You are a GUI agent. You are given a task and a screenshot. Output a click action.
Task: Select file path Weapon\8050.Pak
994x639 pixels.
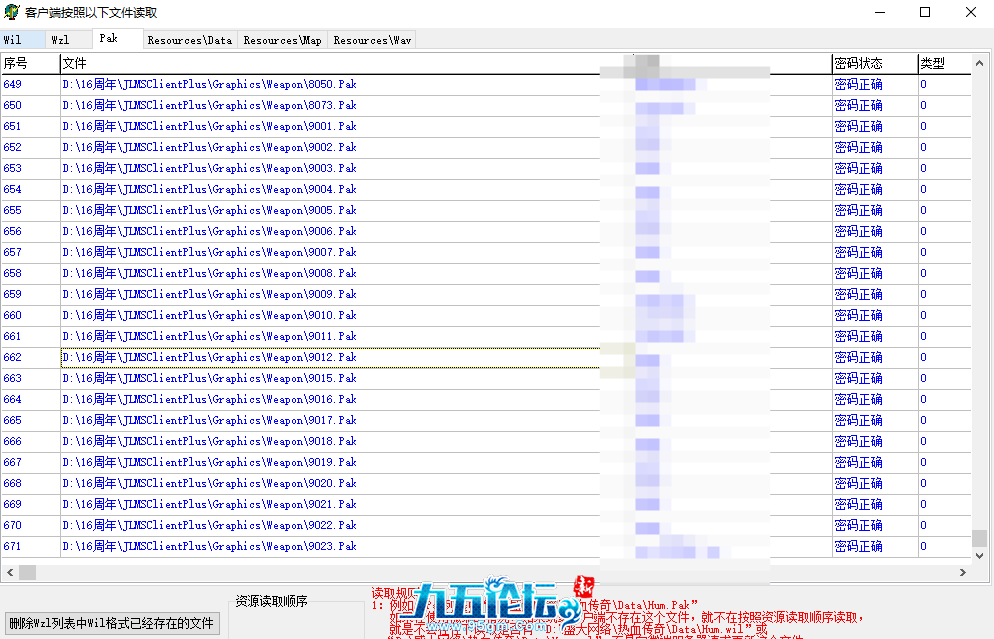point(209,84)
